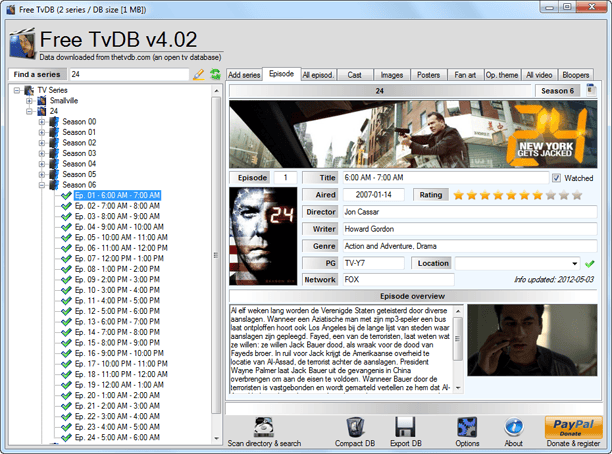Image resolution: width=612 pixels, height=454 pixels.
Task: Expand Season 01 node
Action: (42, 132)
